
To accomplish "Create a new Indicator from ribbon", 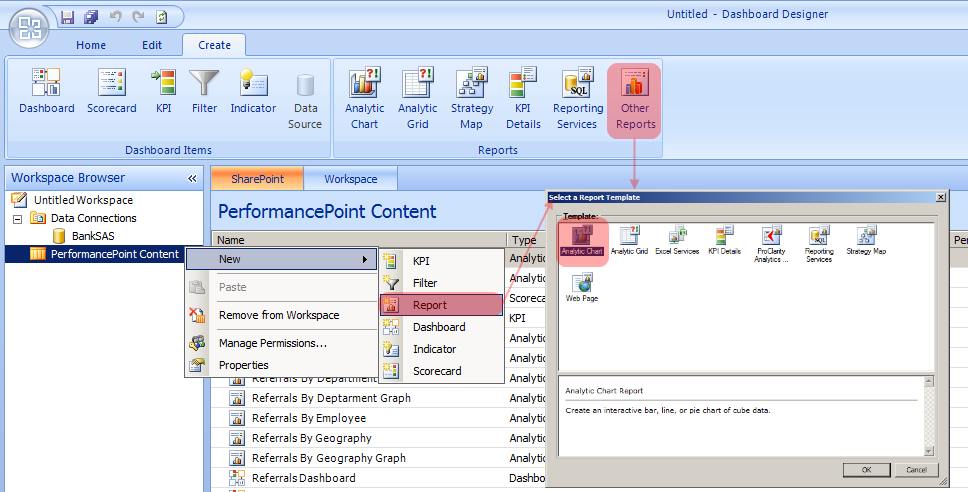I will [x=253, y=91].
